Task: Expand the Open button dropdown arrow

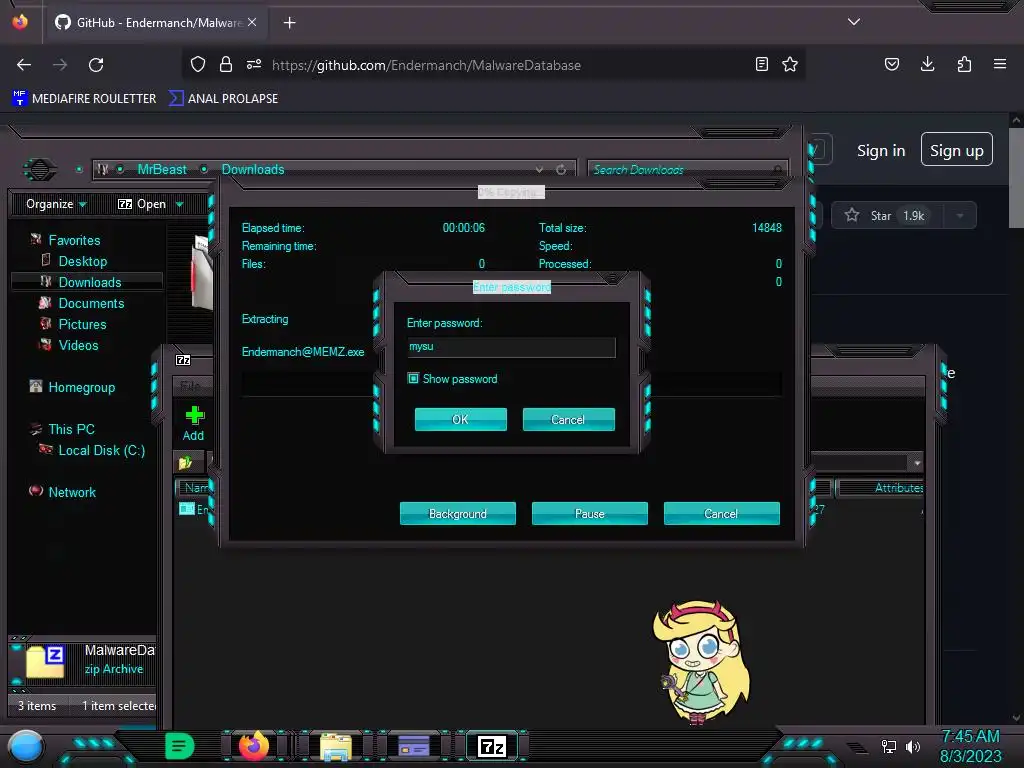Action: click(x=180, y=205)
